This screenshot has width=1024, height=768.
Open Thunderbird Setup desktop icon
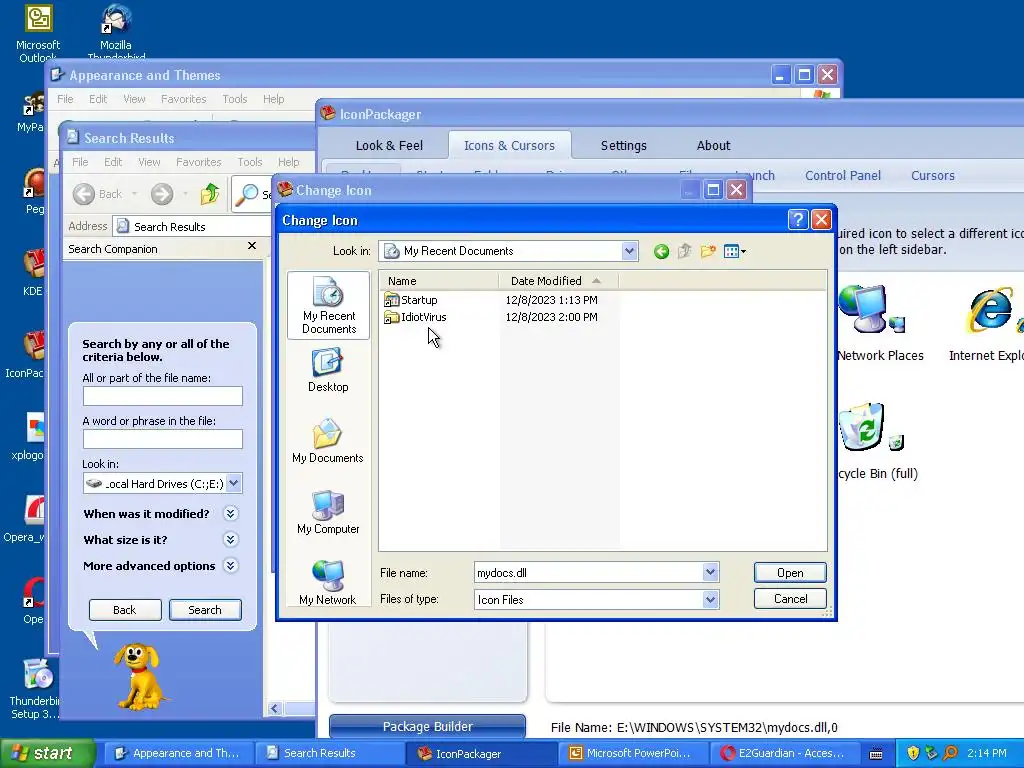click(x=34, y=689)
